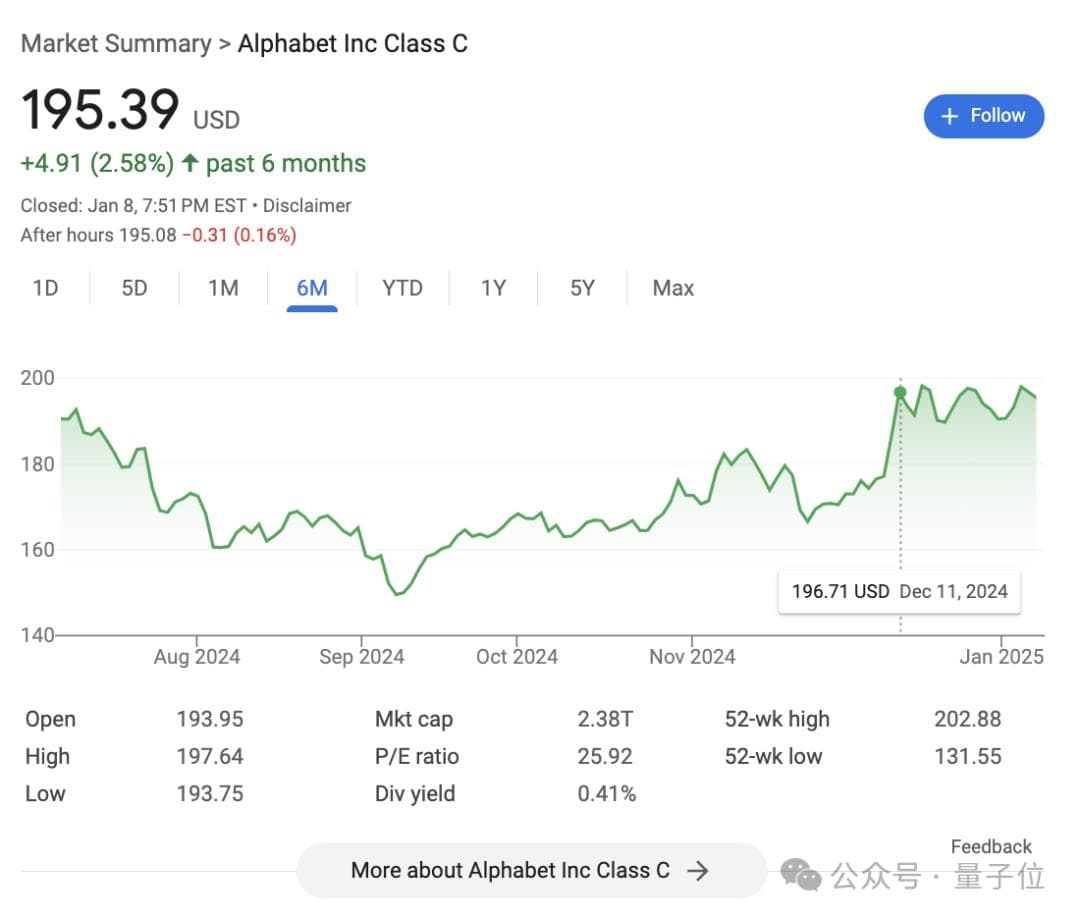Select the 1M chart range

(223, 288)
